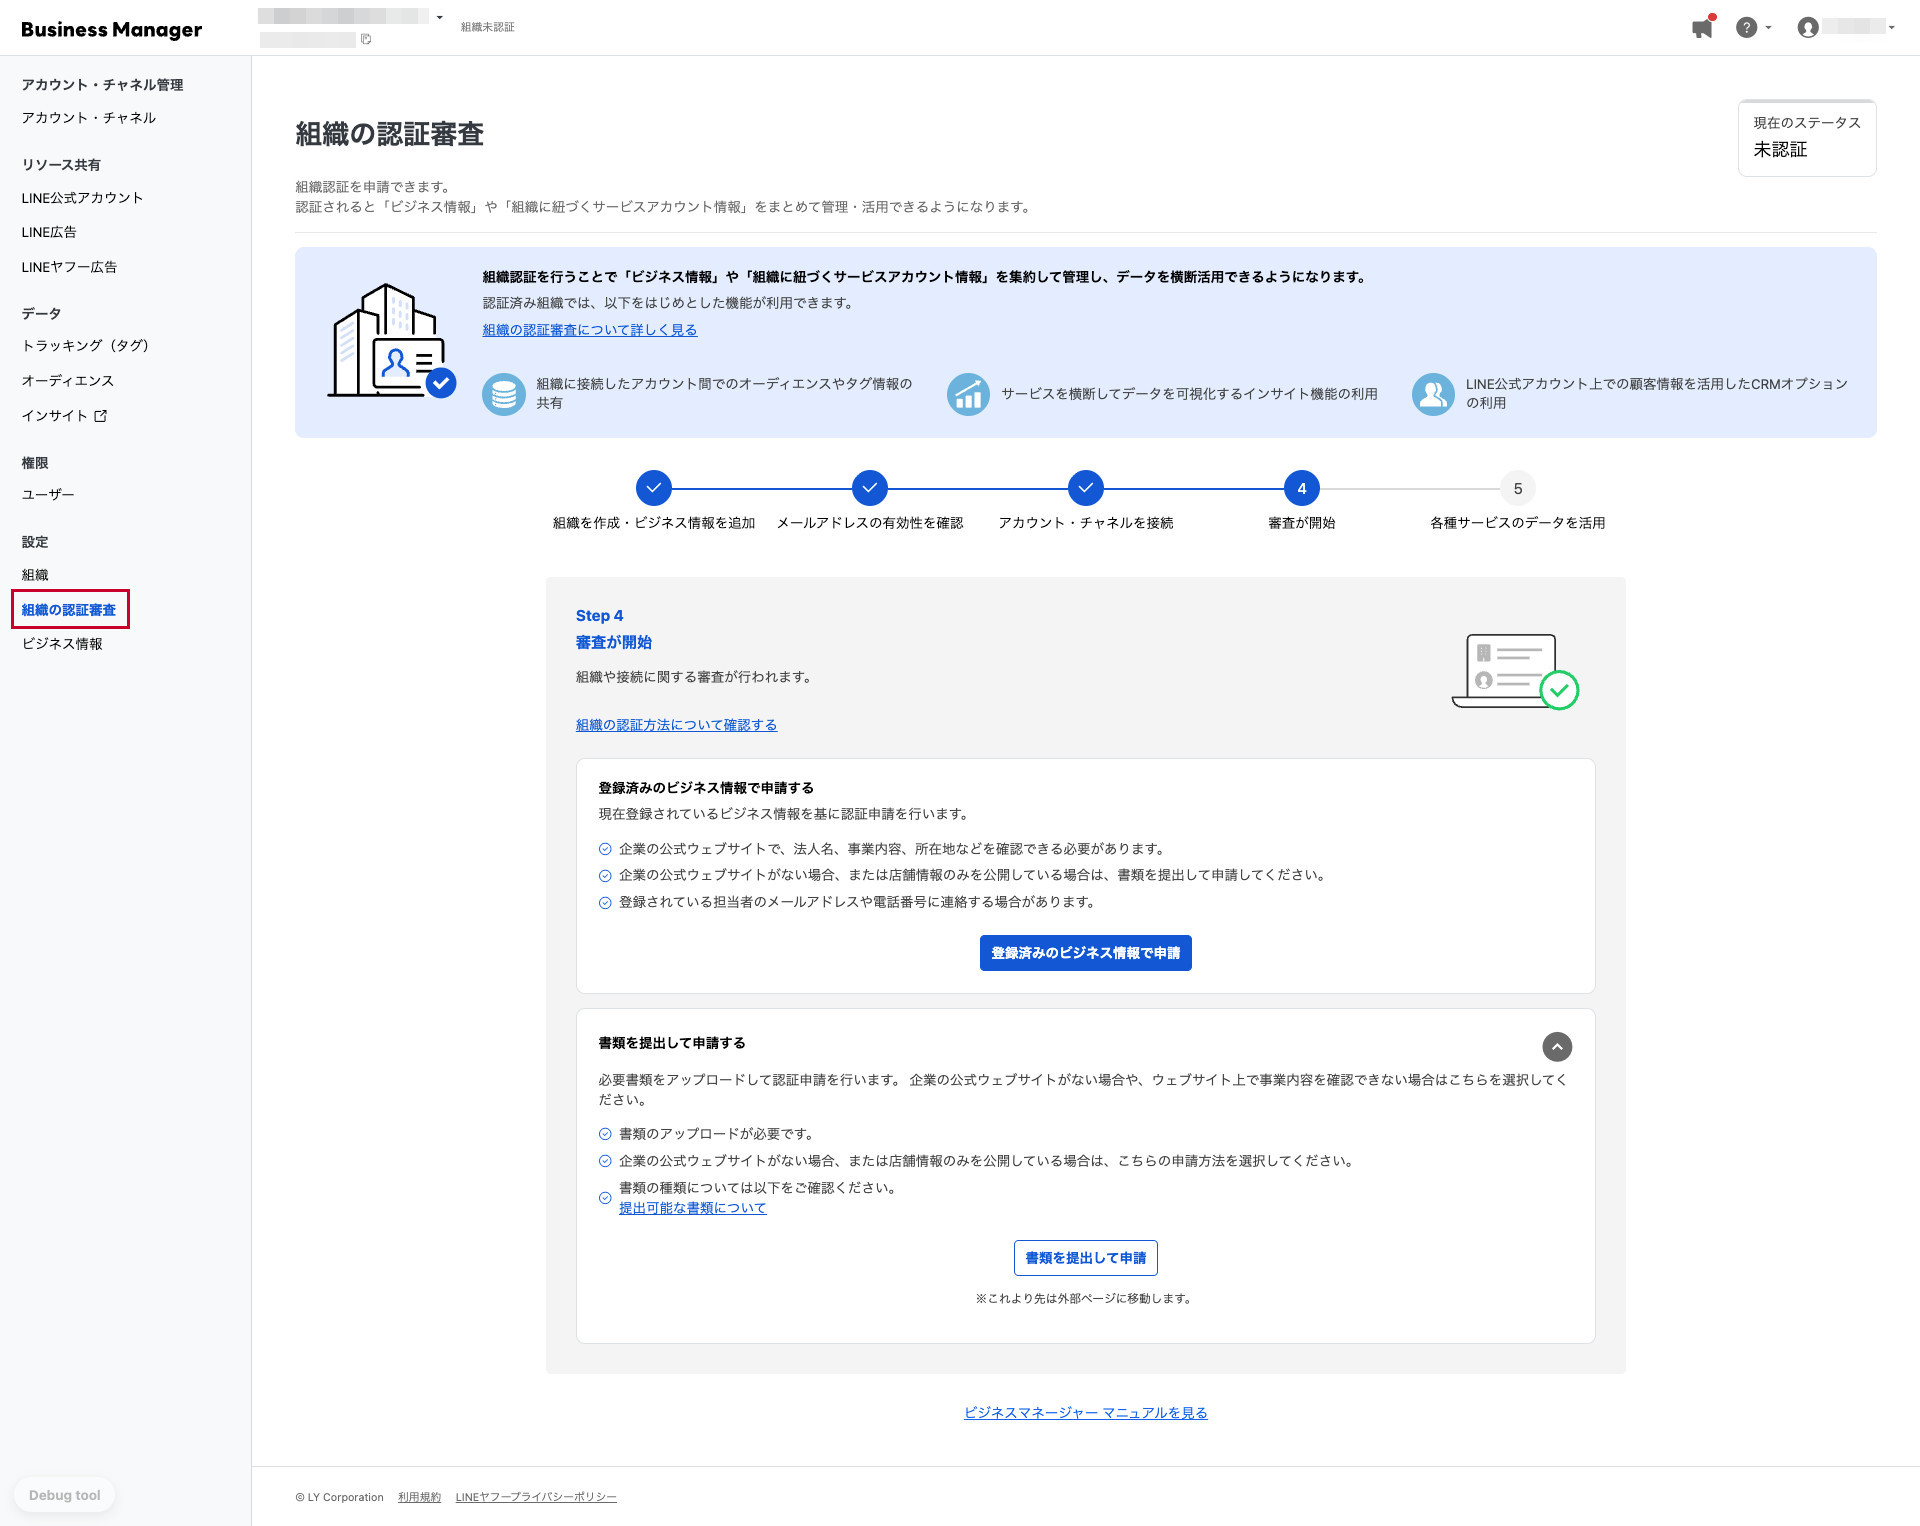Open 利用規約 footer link
Image resolution: width=1920 pixels, height=1526 pixels.
(x=419, y=1497)
